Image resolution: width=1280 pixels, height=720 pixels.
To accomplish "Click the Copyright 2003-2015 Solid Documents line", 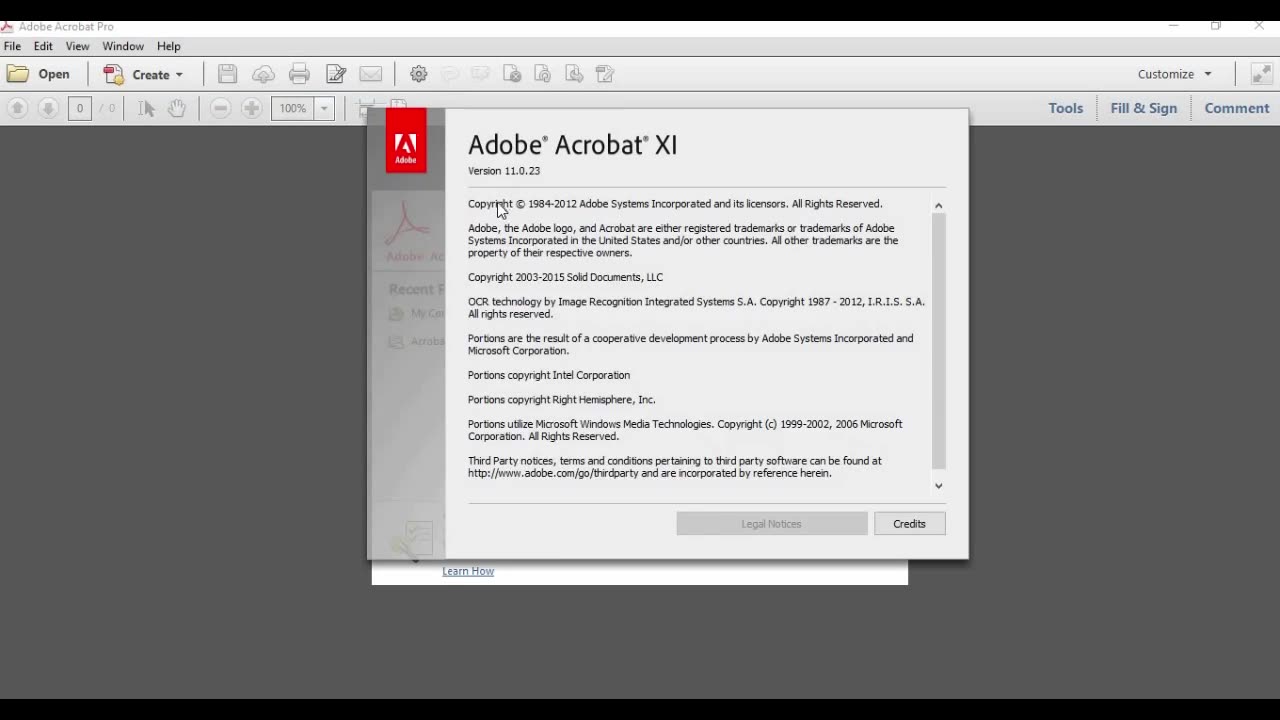I will pos(565,277).
